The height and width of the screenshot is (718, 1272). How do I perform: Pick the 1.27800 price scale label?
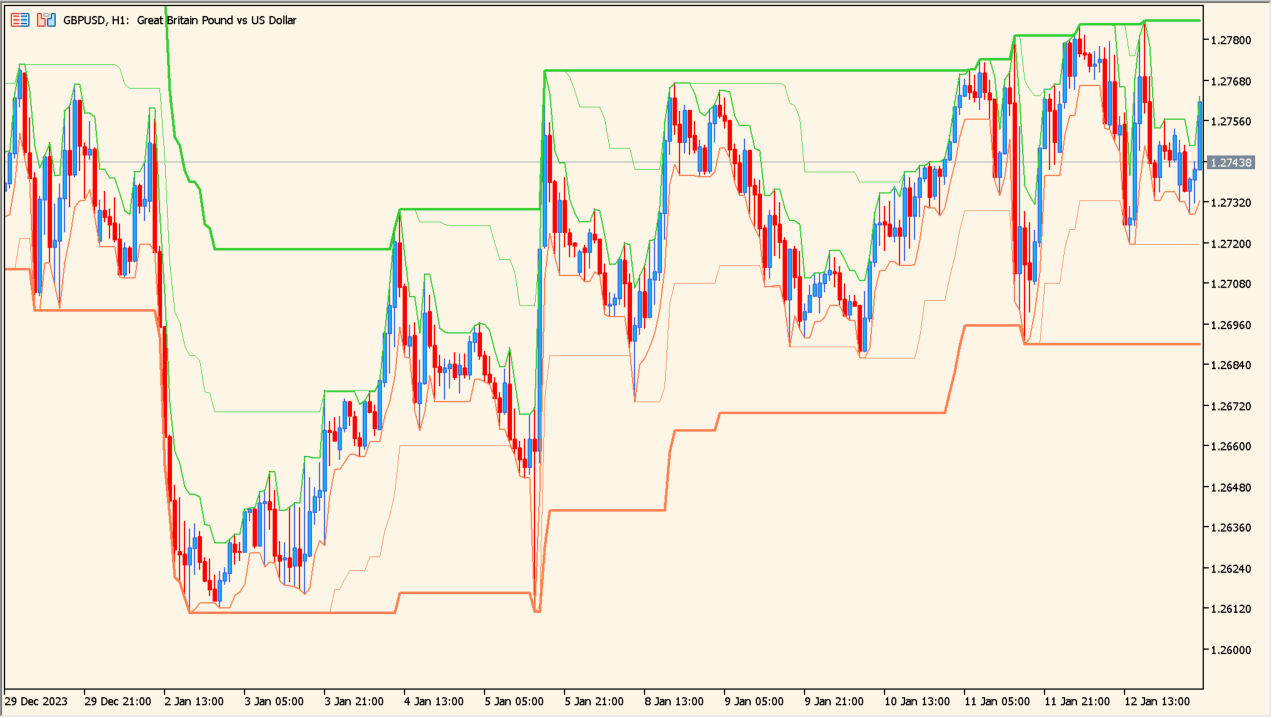click(1231, 40)
